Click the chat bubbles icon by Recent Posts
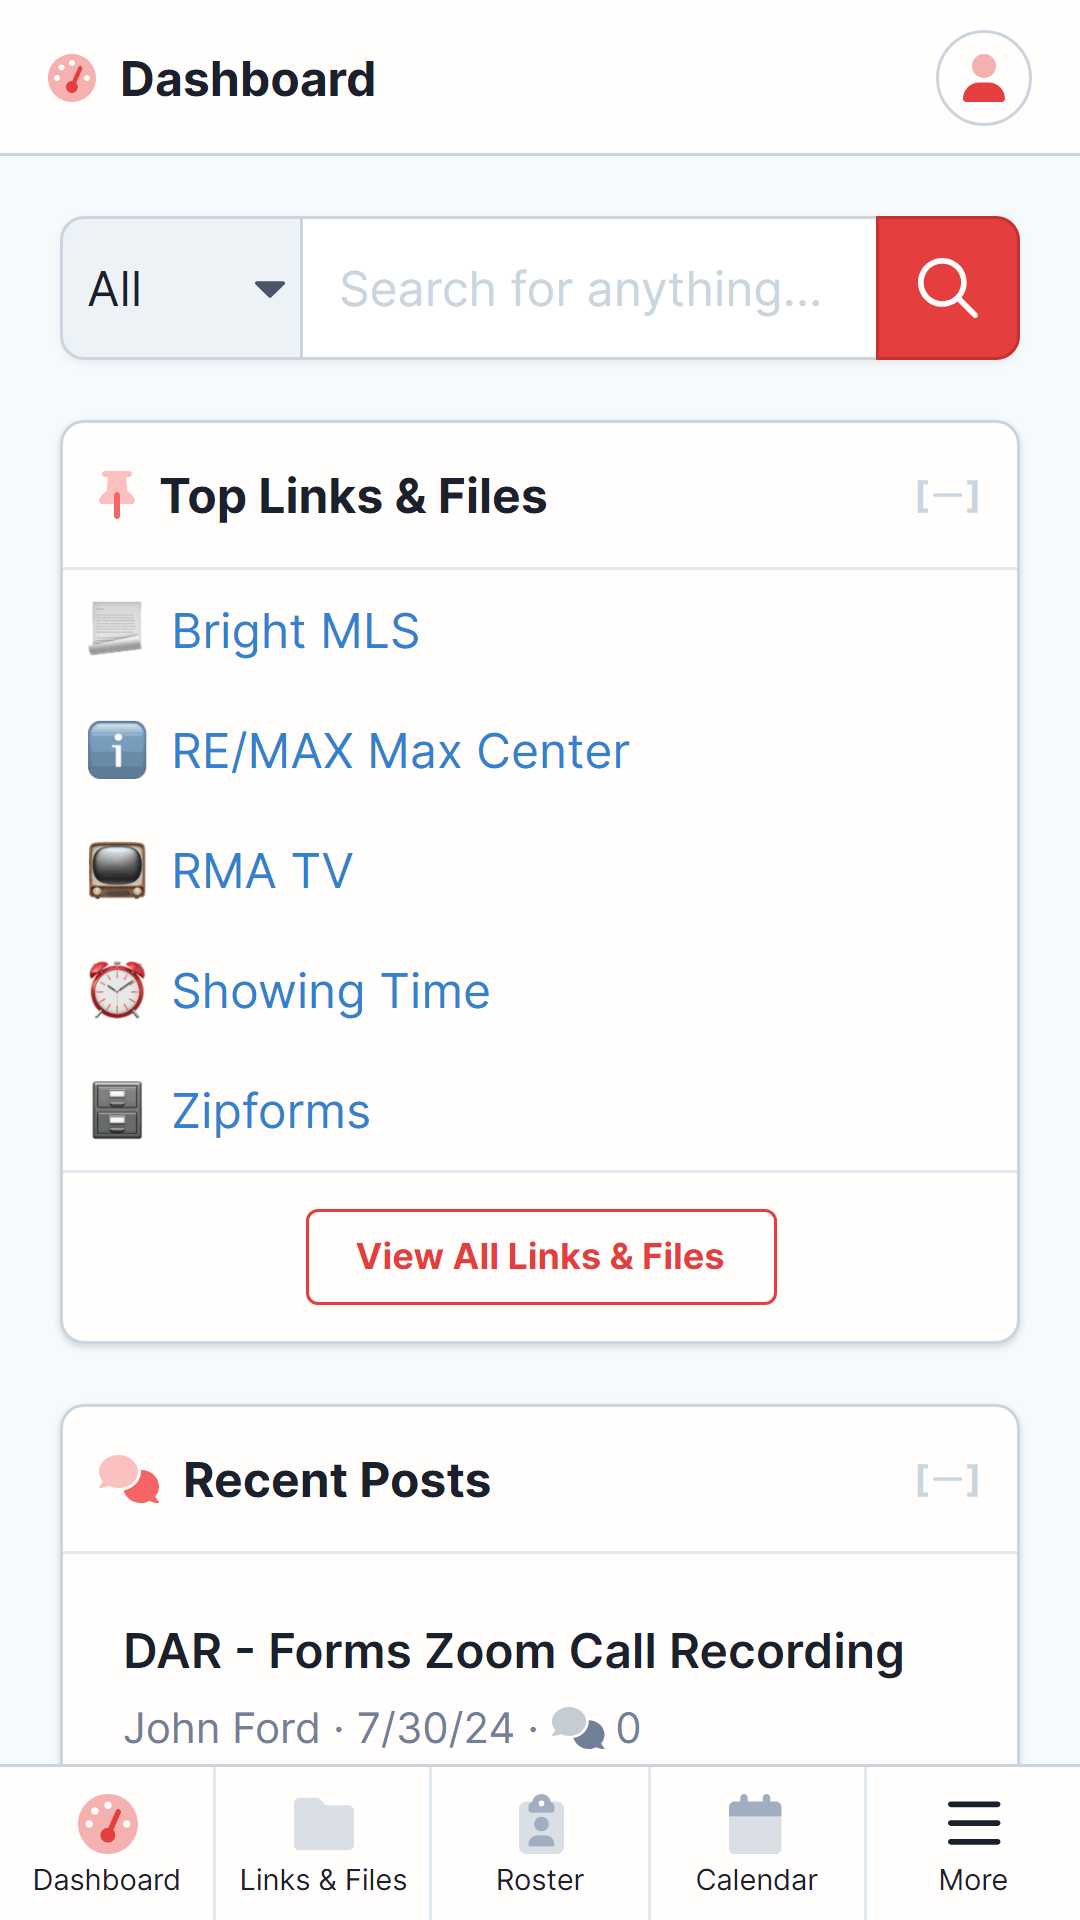The height and width of the screenshot is (1920, 1080). pos(129,1479)
